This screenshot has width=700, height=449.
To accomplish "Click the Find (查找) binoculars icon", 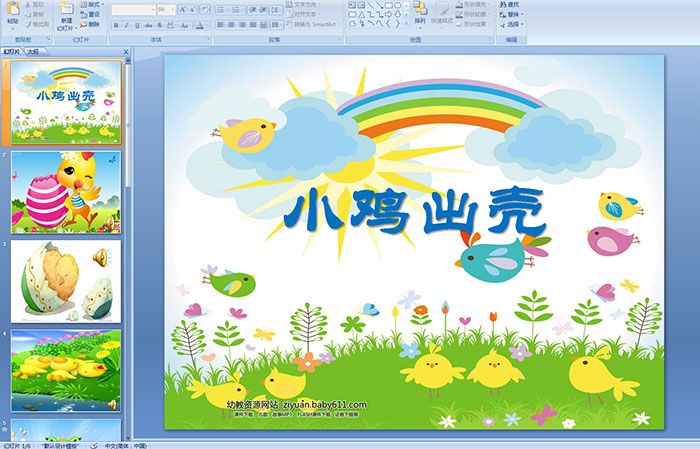I will tap(503, 4).
